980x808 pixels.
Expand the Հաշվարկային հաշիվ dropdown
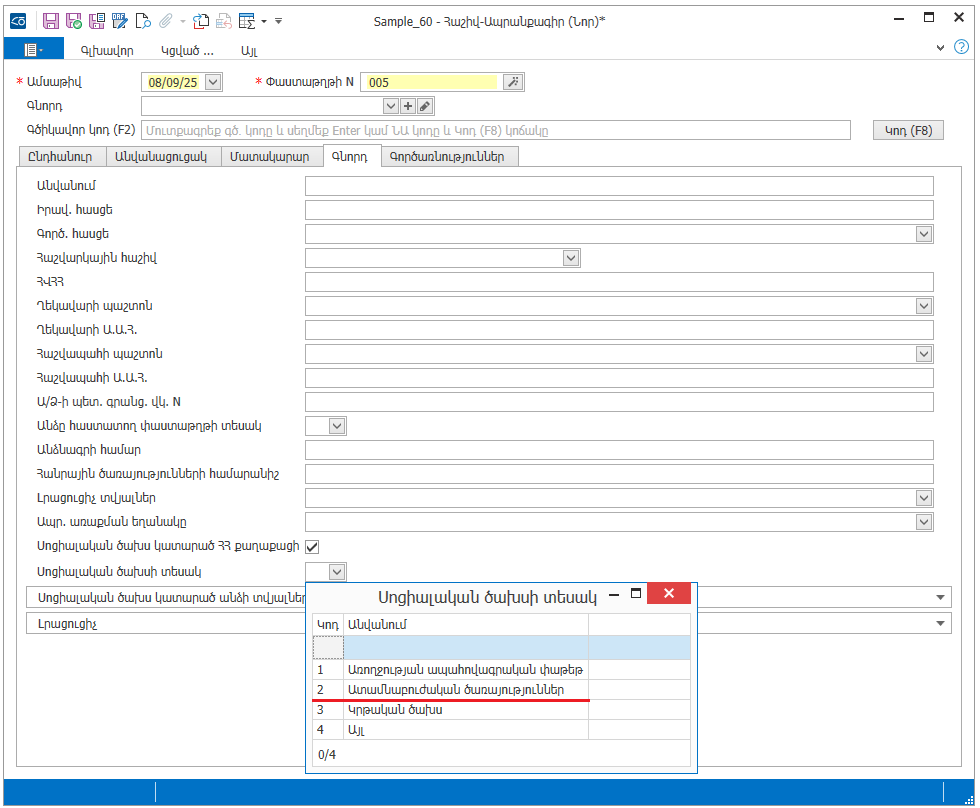click(571, 258)
